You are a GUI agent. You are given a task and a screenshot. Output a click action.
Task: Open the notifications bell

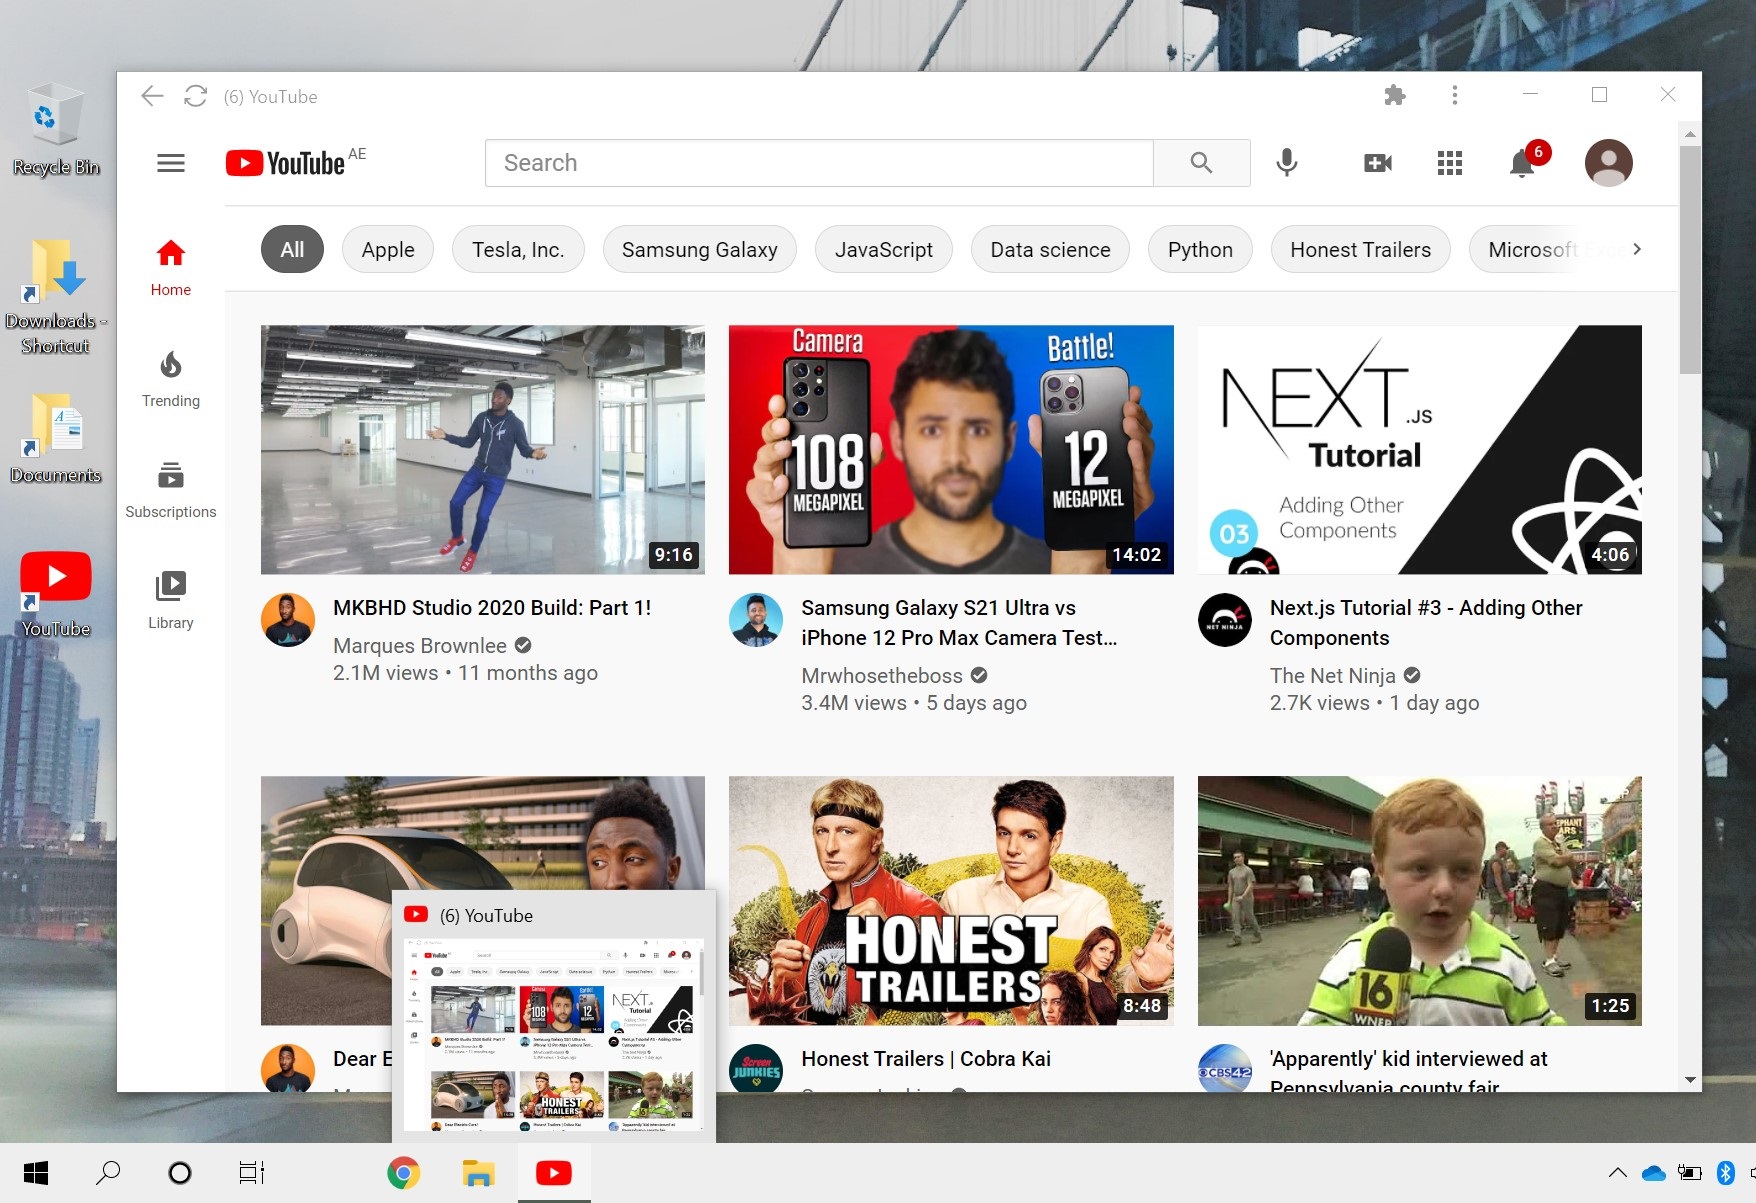coord(1522,163)
